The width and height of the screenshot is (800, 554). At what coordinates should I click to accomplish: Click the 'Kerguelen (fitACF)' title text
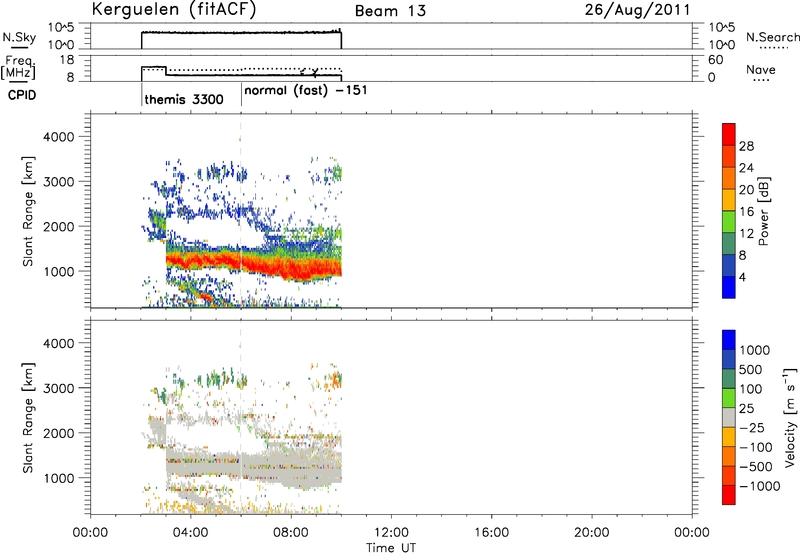tap(173, 10)
